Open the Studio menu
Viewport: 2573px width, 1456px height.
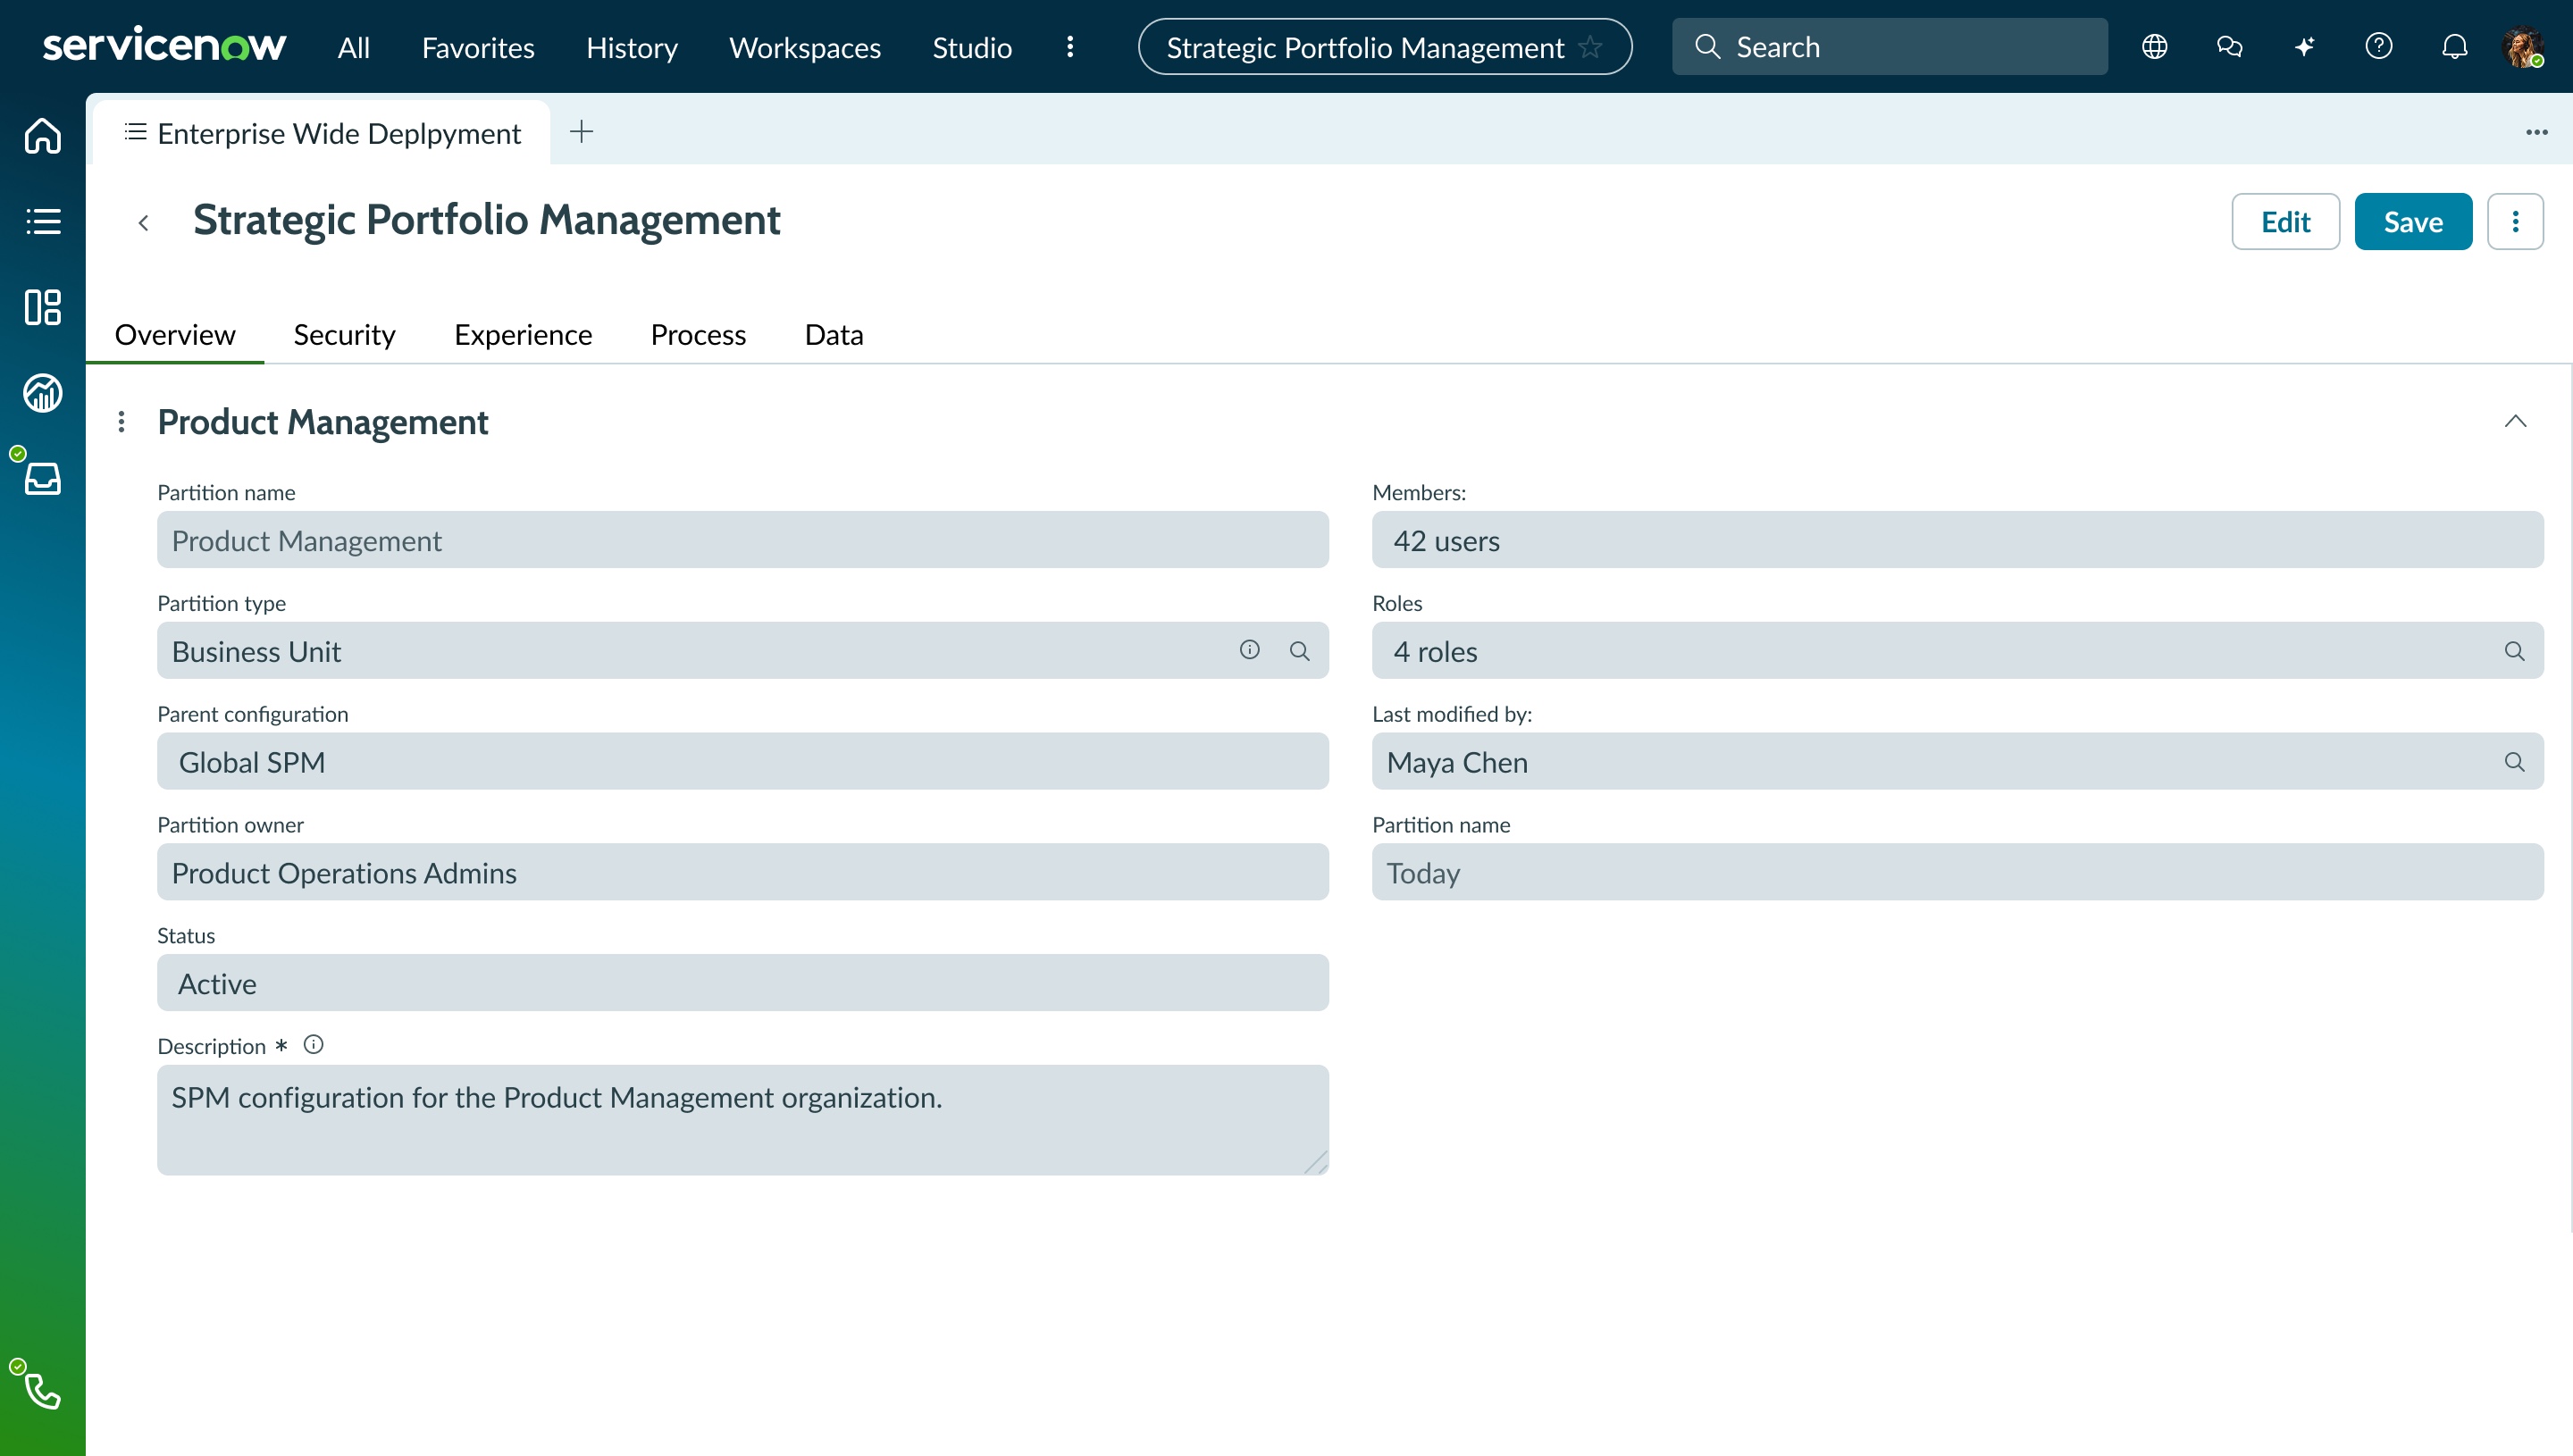[972, 47]
